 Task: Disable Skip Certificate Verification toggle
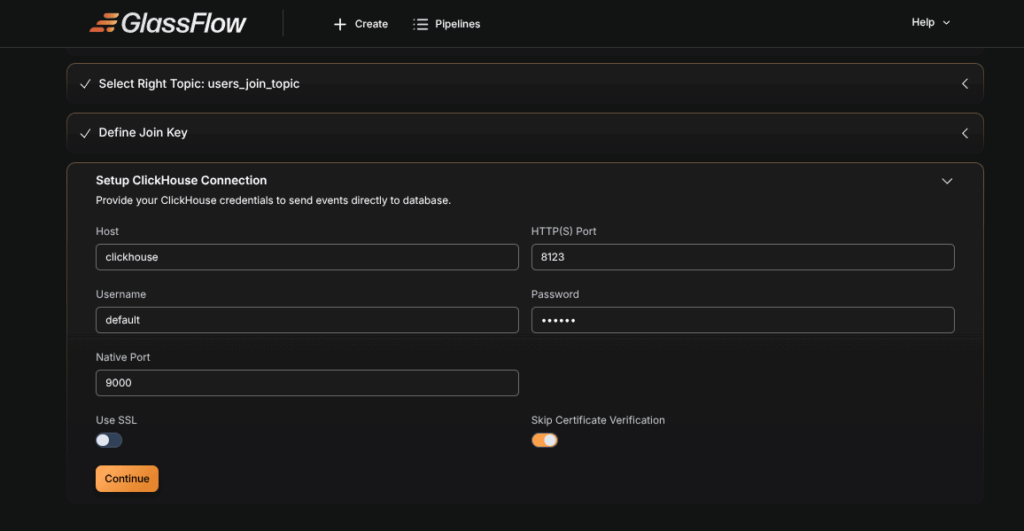click(x=544, y=440)
